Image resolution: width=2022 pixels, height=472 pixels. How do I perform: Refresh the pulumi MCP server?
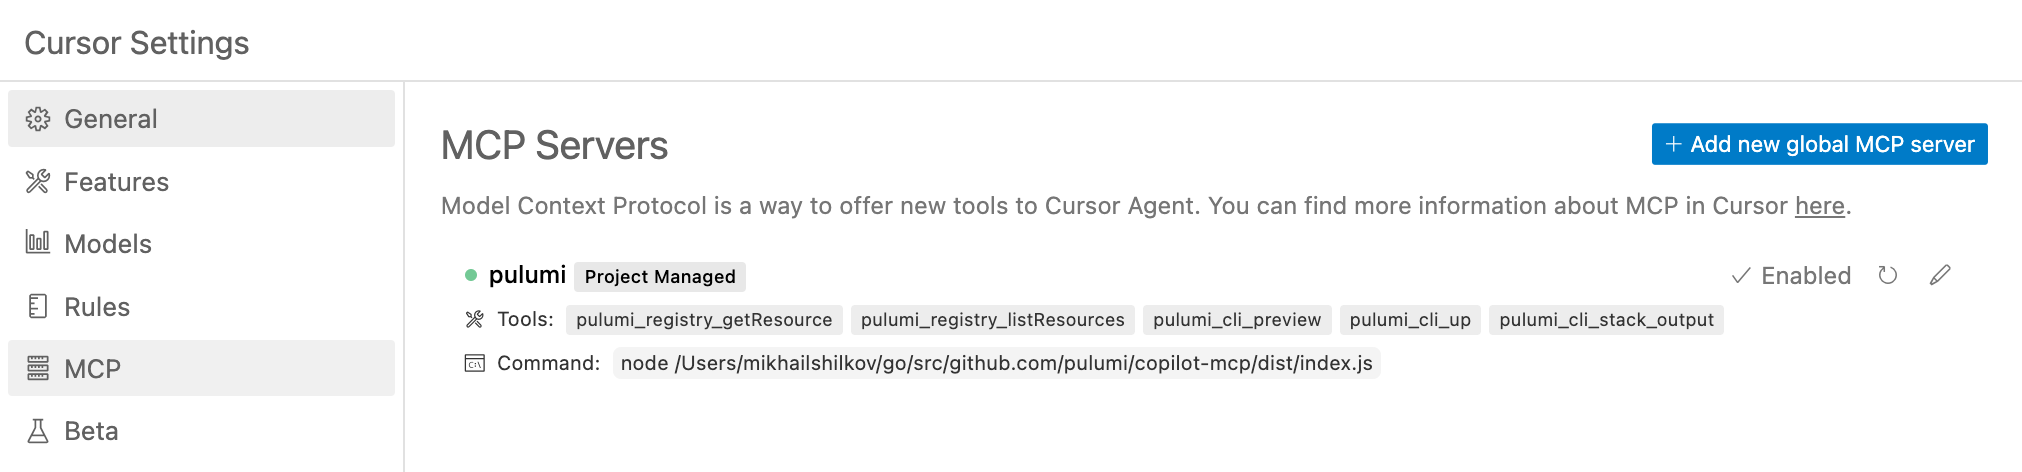[1887, 275]
